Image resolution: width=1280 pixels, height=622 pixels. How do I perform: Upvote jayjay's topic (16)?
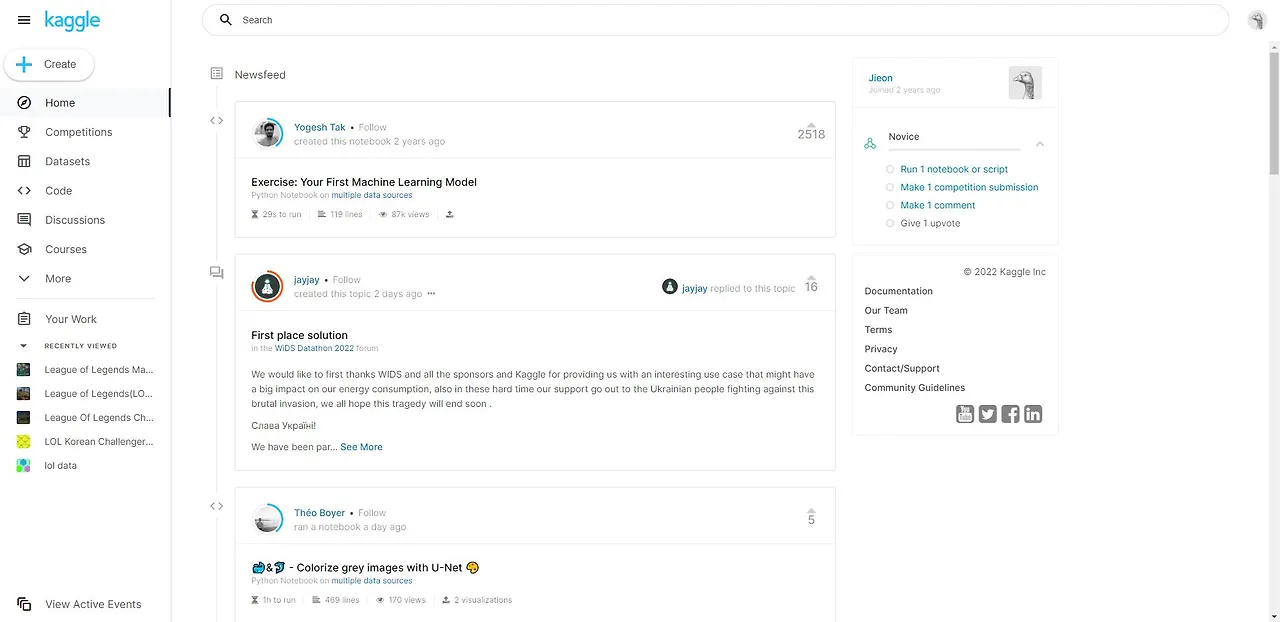click(x=811, y=278)
